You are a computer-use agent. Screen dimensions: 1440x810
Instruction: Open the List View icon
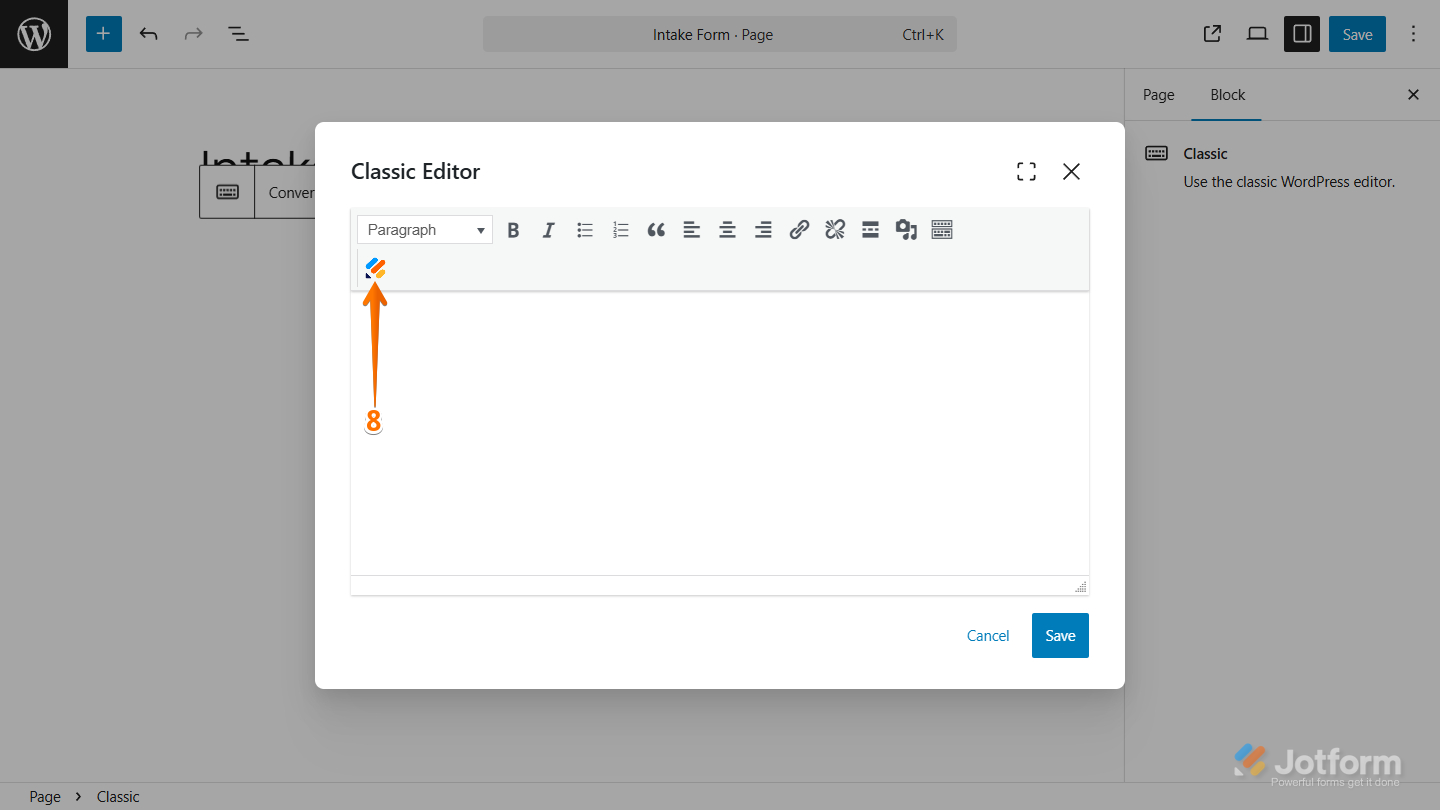click(238, 33)
